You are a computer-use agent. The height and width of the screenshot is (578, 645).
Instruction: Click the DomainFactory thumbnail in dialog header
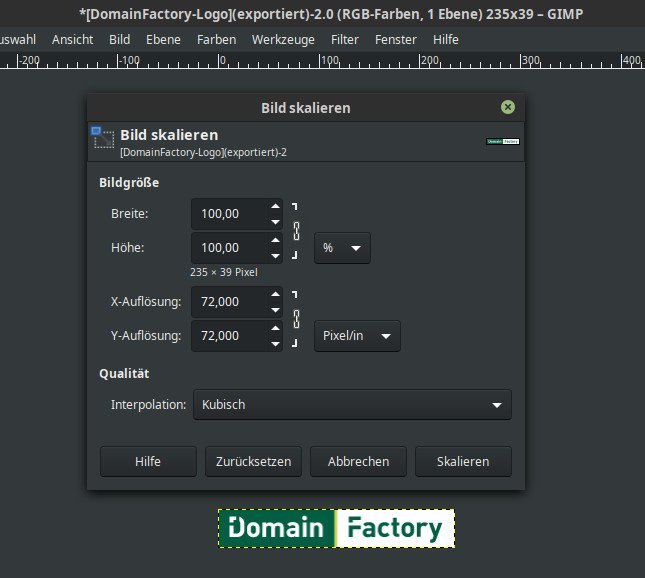pos(503,142)
